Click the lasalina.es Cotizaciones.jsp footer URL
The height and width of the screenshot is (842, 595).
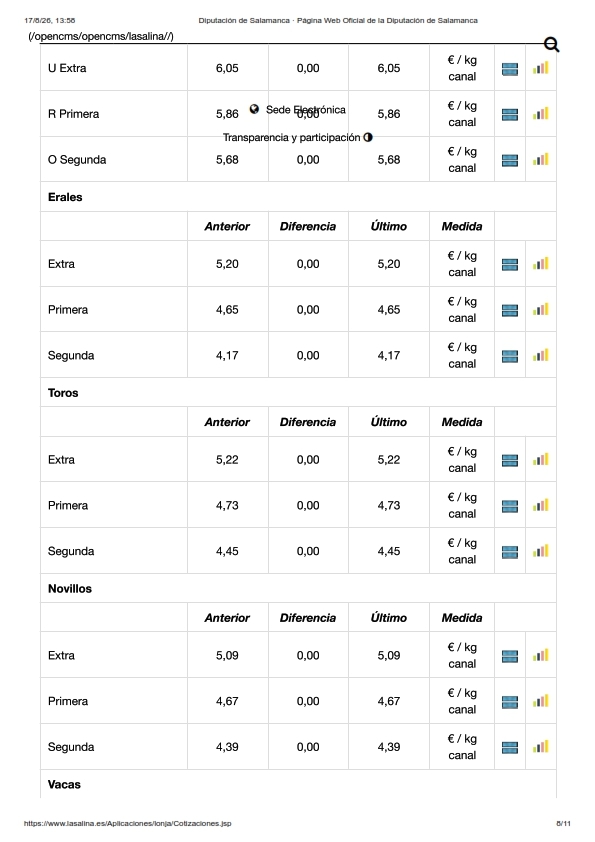pos(128,823)
